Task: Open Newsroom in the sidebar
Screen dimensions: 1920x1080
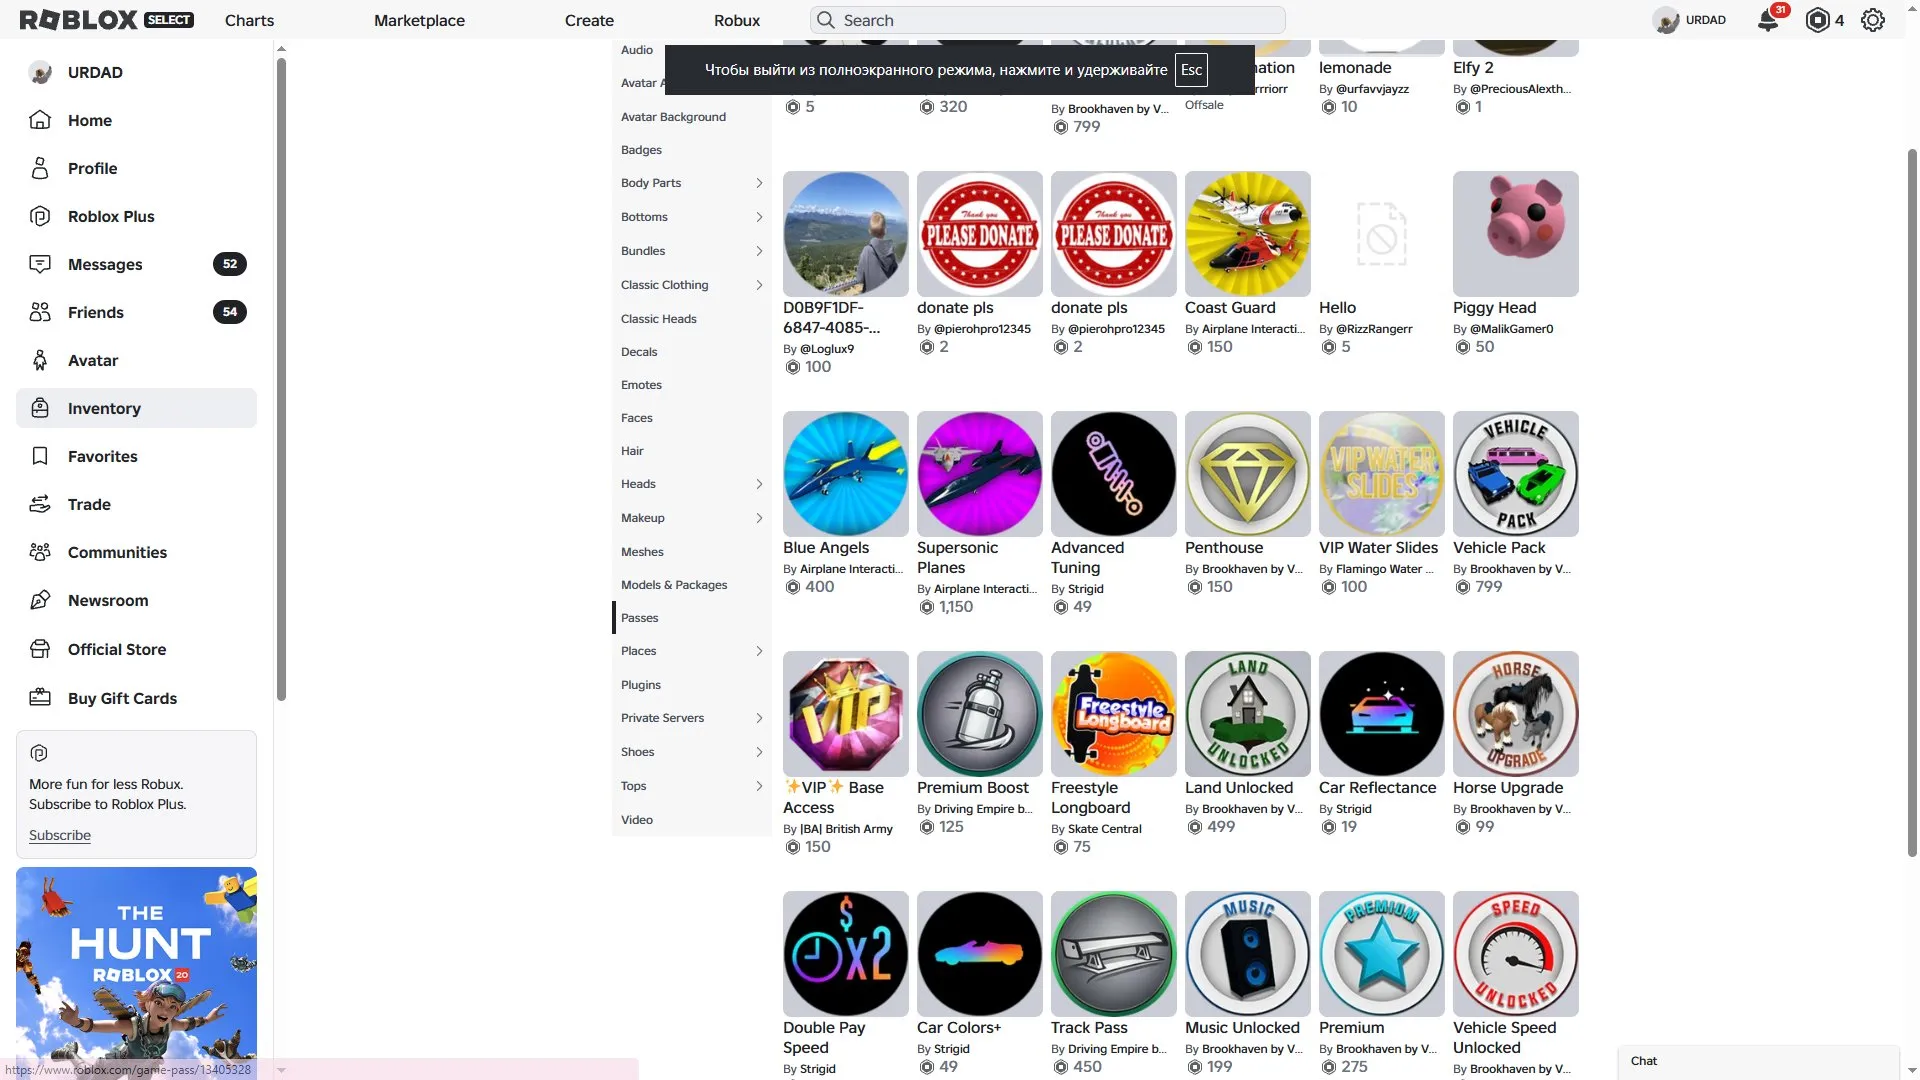Action: point(136,600)
